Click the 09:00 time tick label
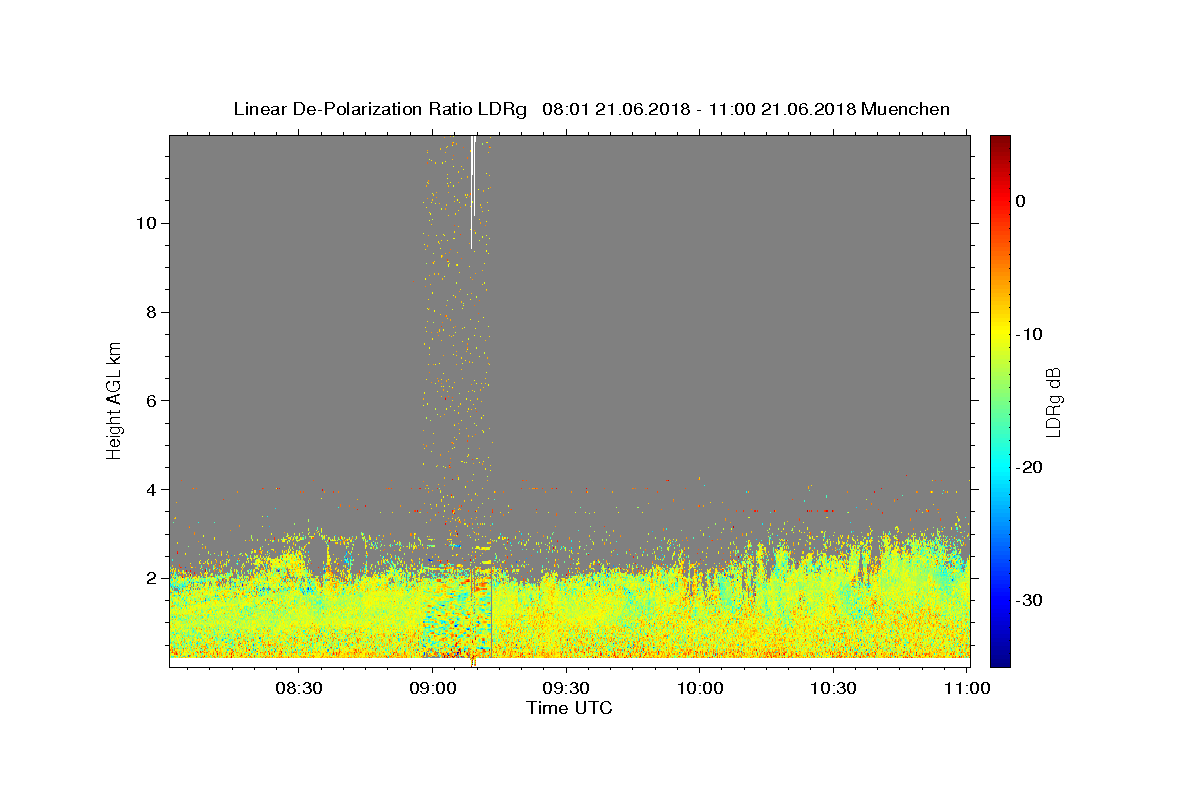The width and height of the screenshot is (1200, 800). (x=433, y=688)
